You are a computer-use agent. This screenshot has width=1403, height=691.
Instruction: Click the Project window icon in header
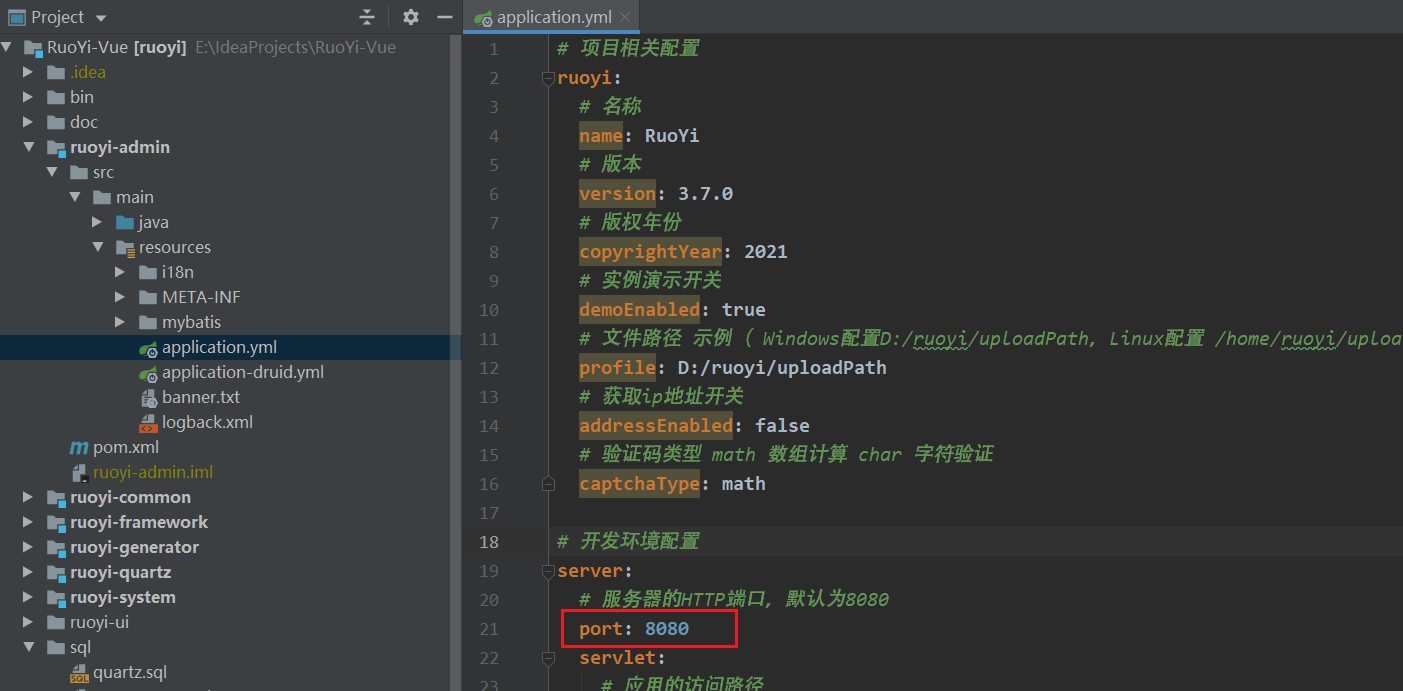(16, 17)
